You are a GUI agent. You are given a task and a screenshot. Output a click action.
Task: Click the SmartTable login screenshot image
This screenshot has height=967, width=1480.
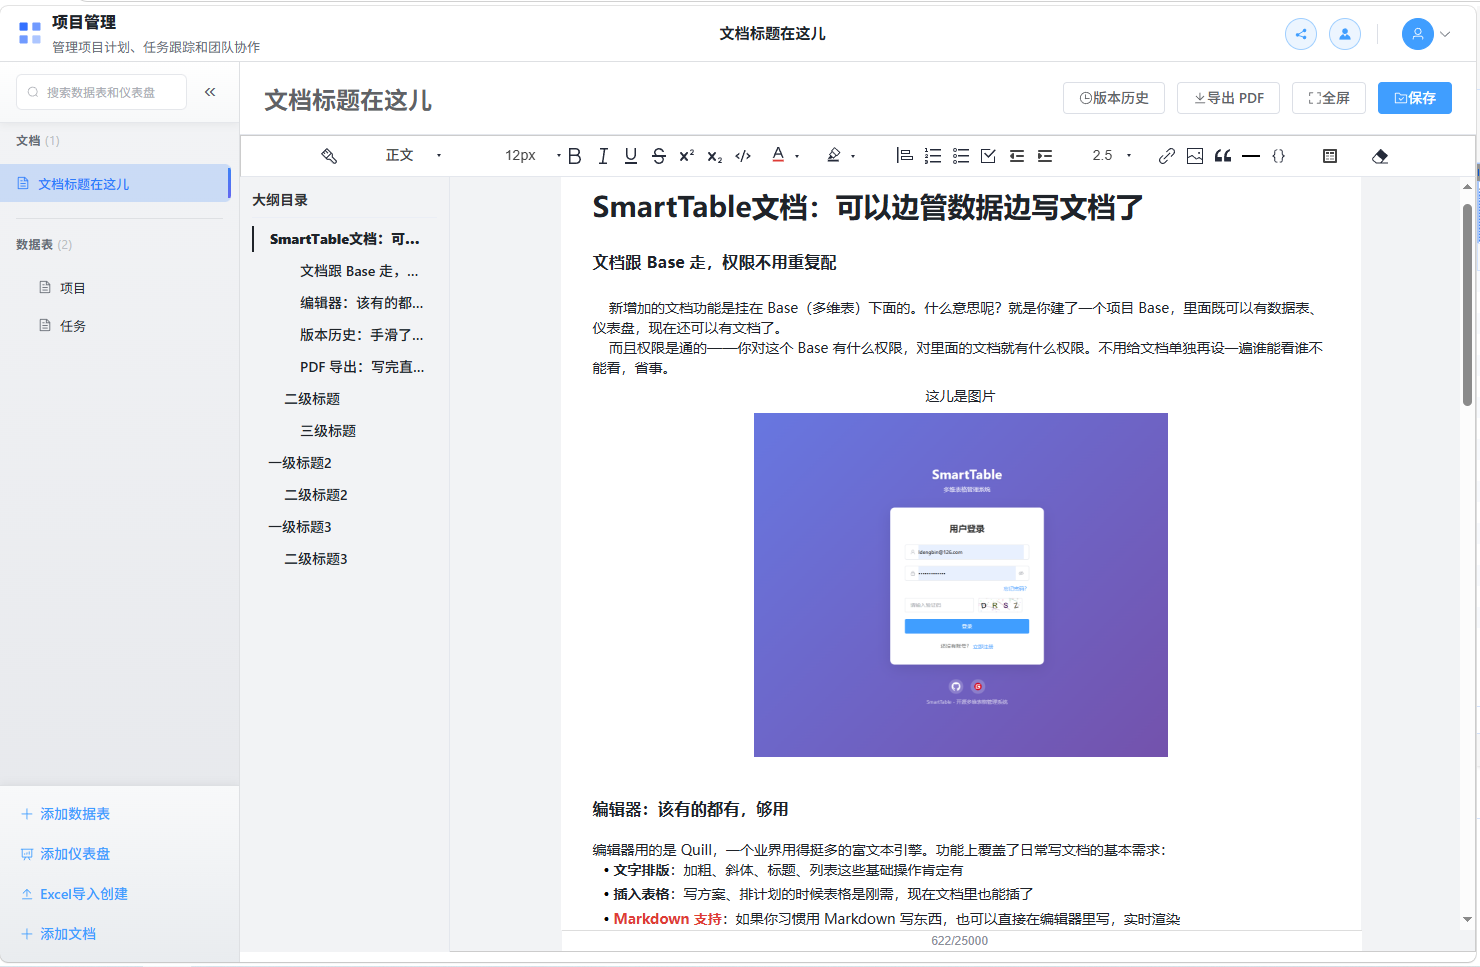click(961, 585)
